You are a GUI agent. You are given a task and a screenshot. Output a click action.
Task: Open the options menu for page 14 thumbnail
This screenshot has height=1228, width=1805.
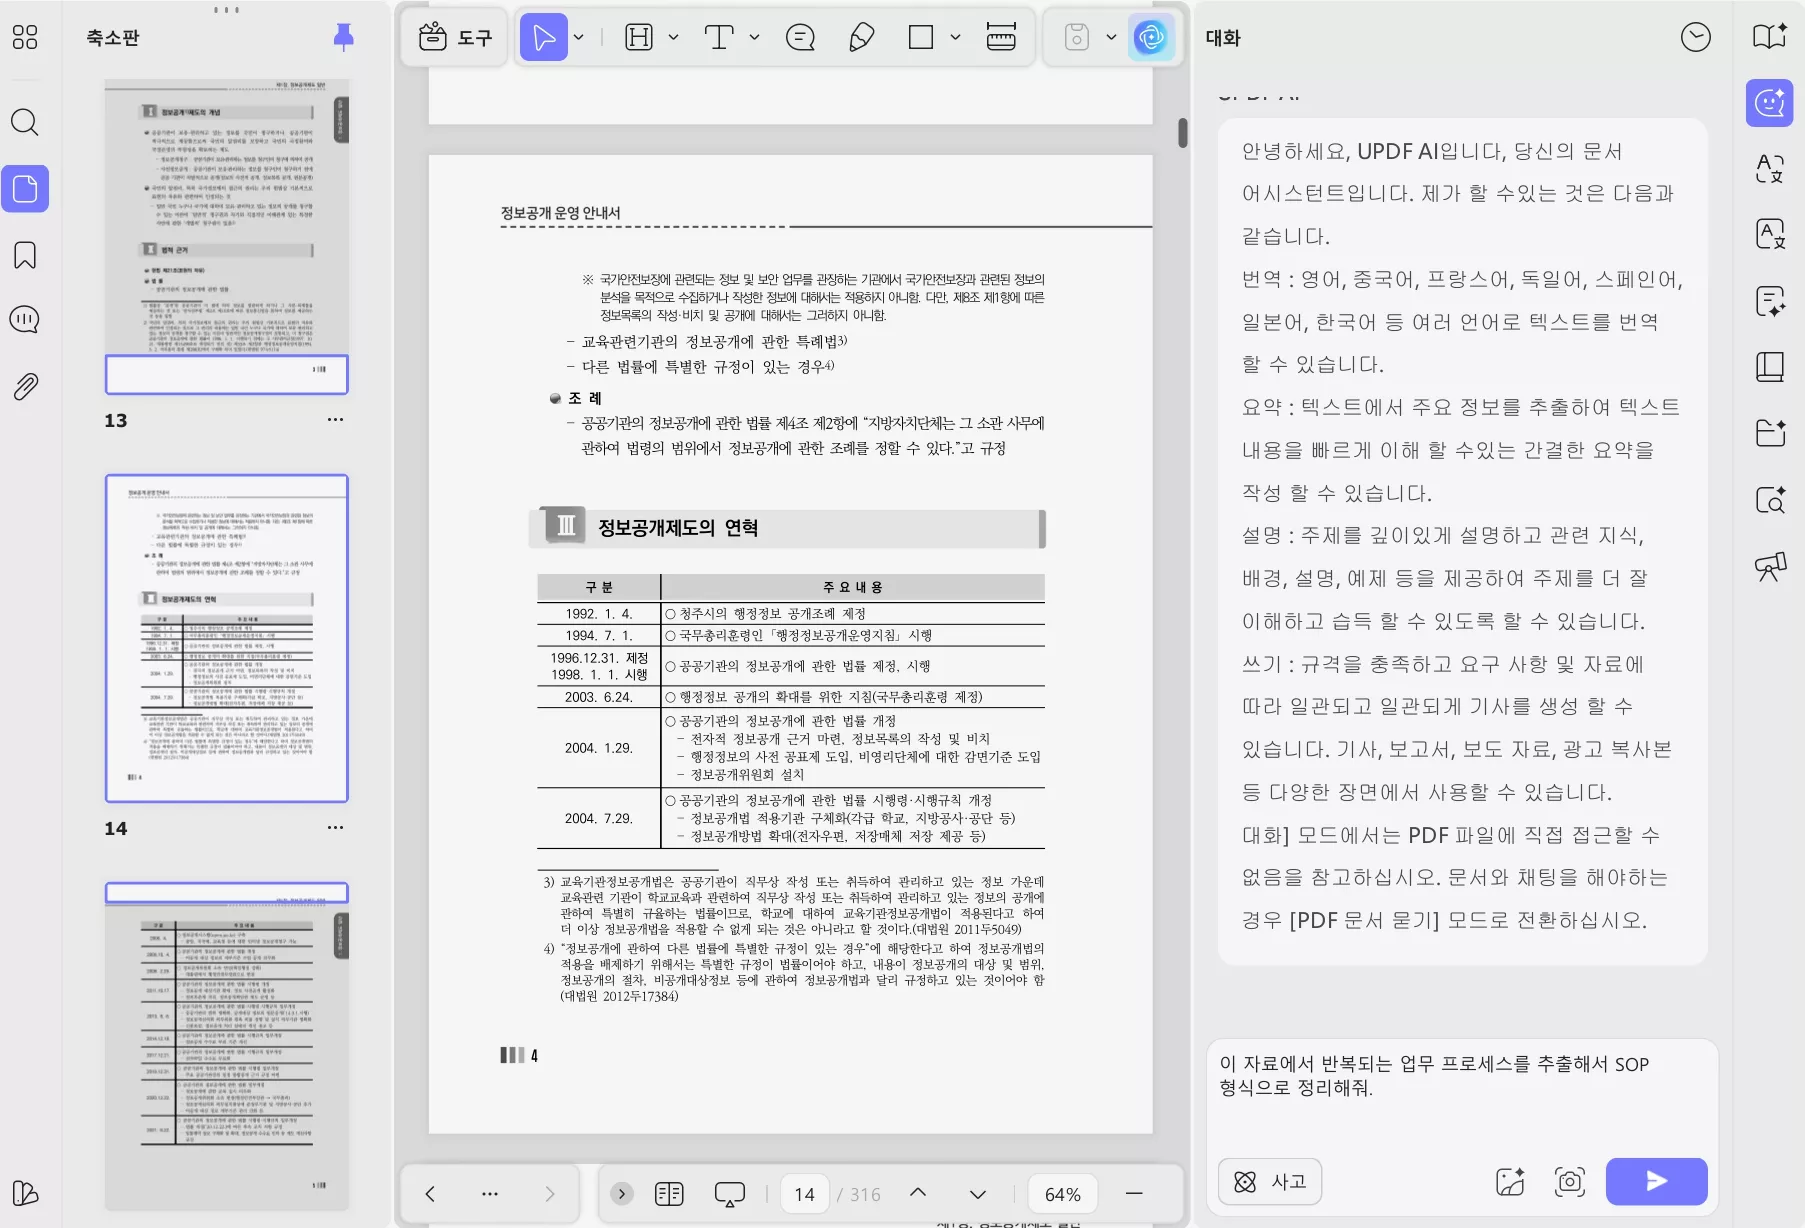pos(336,827)
